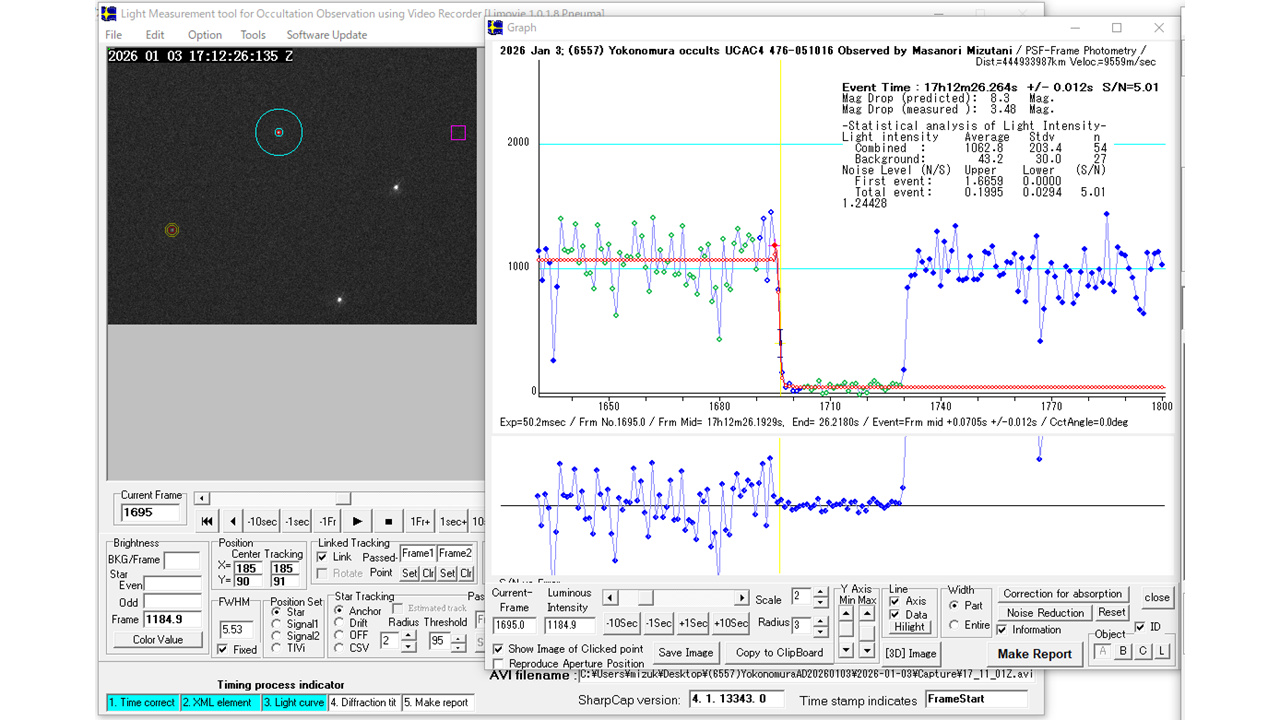This screenshot has height=720, width=1280.
Task: Select the Drift star tracking option
Action: click(341, 623)
